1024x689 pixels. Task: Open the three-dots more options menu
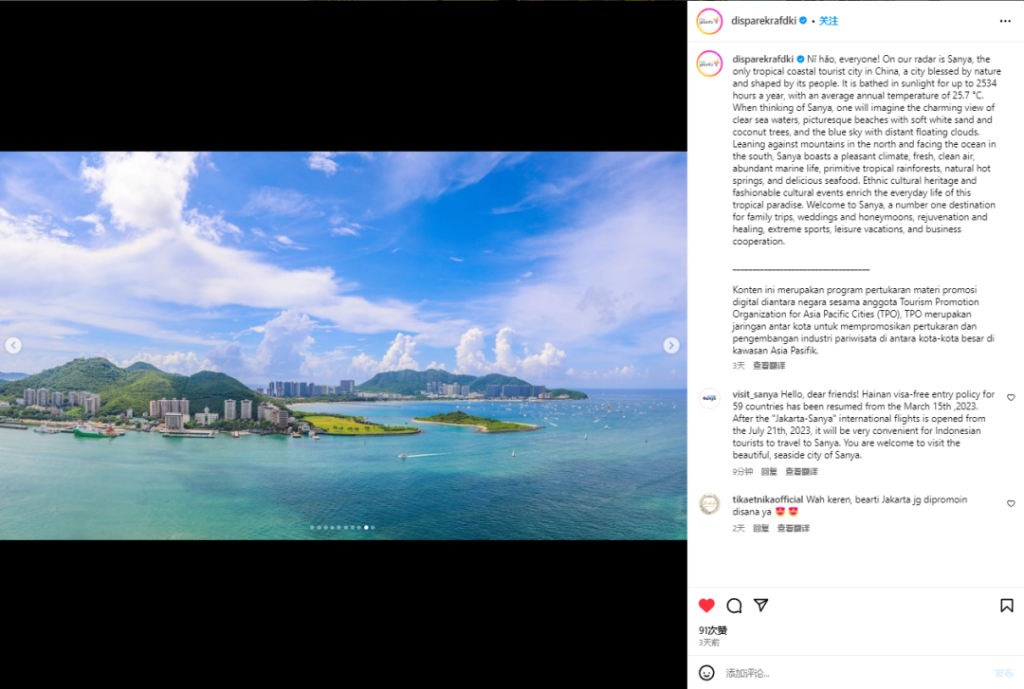click(x=1005, y=21)
